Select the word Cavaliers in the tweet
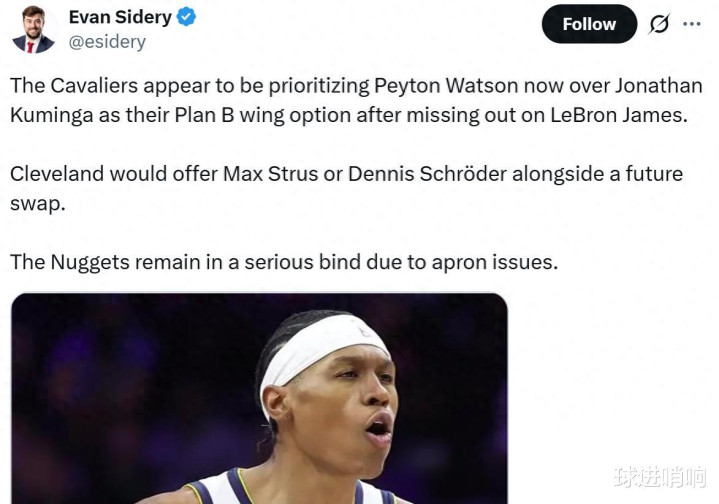Screen dimensions: 719x504 94,86
